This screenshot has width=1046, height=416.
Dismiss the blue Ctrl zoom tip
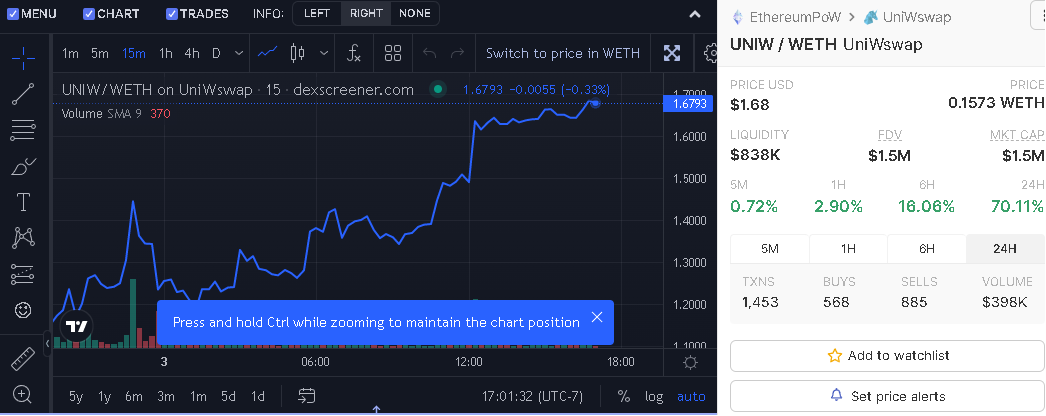click(x=597, y=317)
